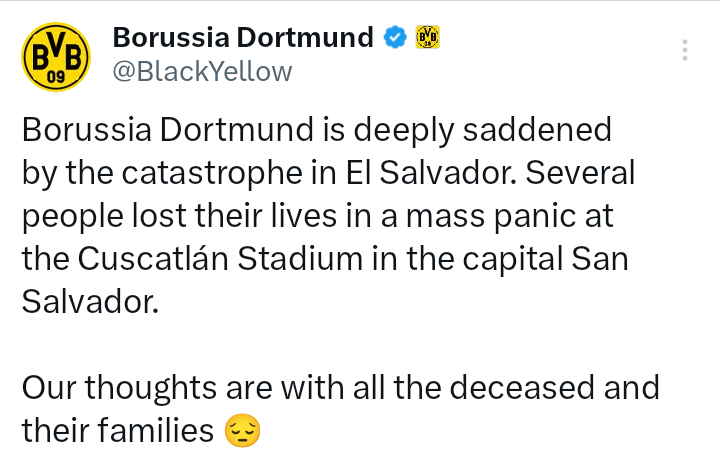The height and width of the screenshot is (469, 720).
Task: Open the Borussia Dortmund display name
Action: click(x=243, y=38)
